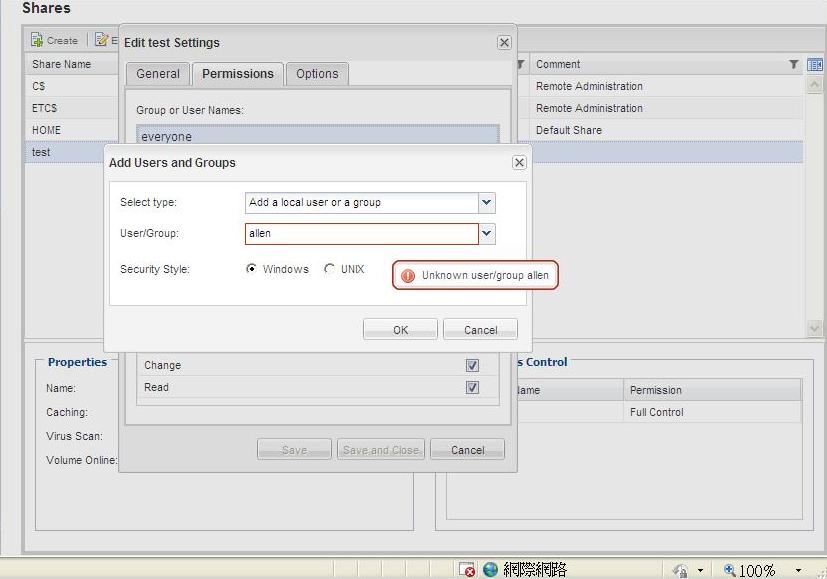Image resolution: width=827 pixels, height=579 pixels.
Task: Select the Windows security style
Action: point(252,269)
